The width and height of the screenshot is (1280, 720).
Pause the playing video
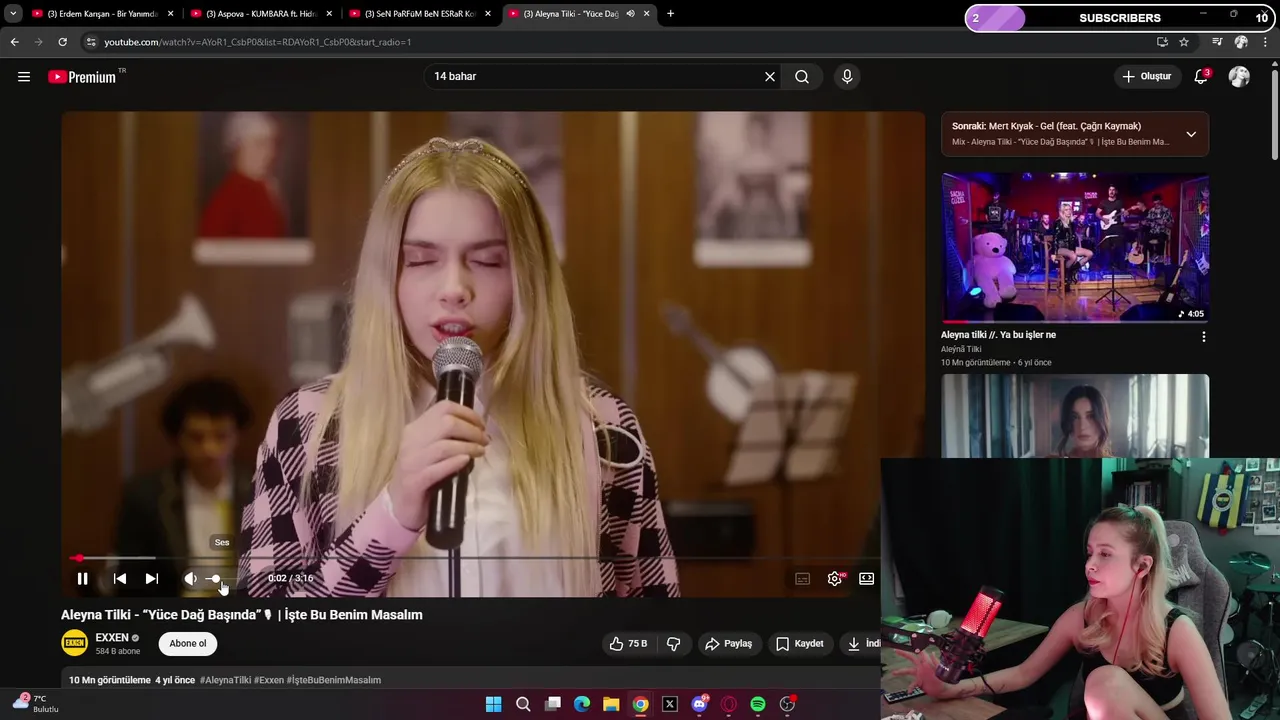83,579
